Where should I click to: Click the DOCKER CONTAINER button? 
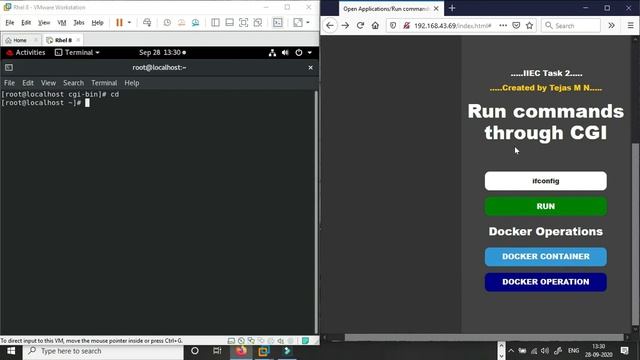[x=546, y=257]
